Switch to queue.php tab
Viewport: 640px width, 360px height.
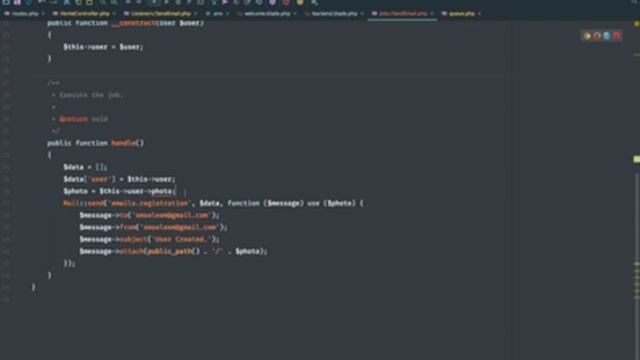462,13
